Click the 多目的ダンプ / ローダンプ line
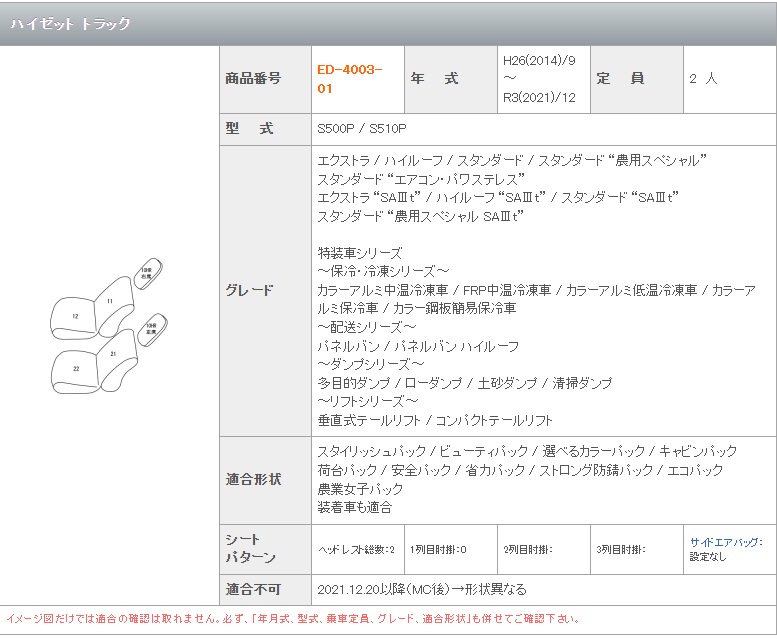This screenshot has height=639, width=777. tap(464, 383)
